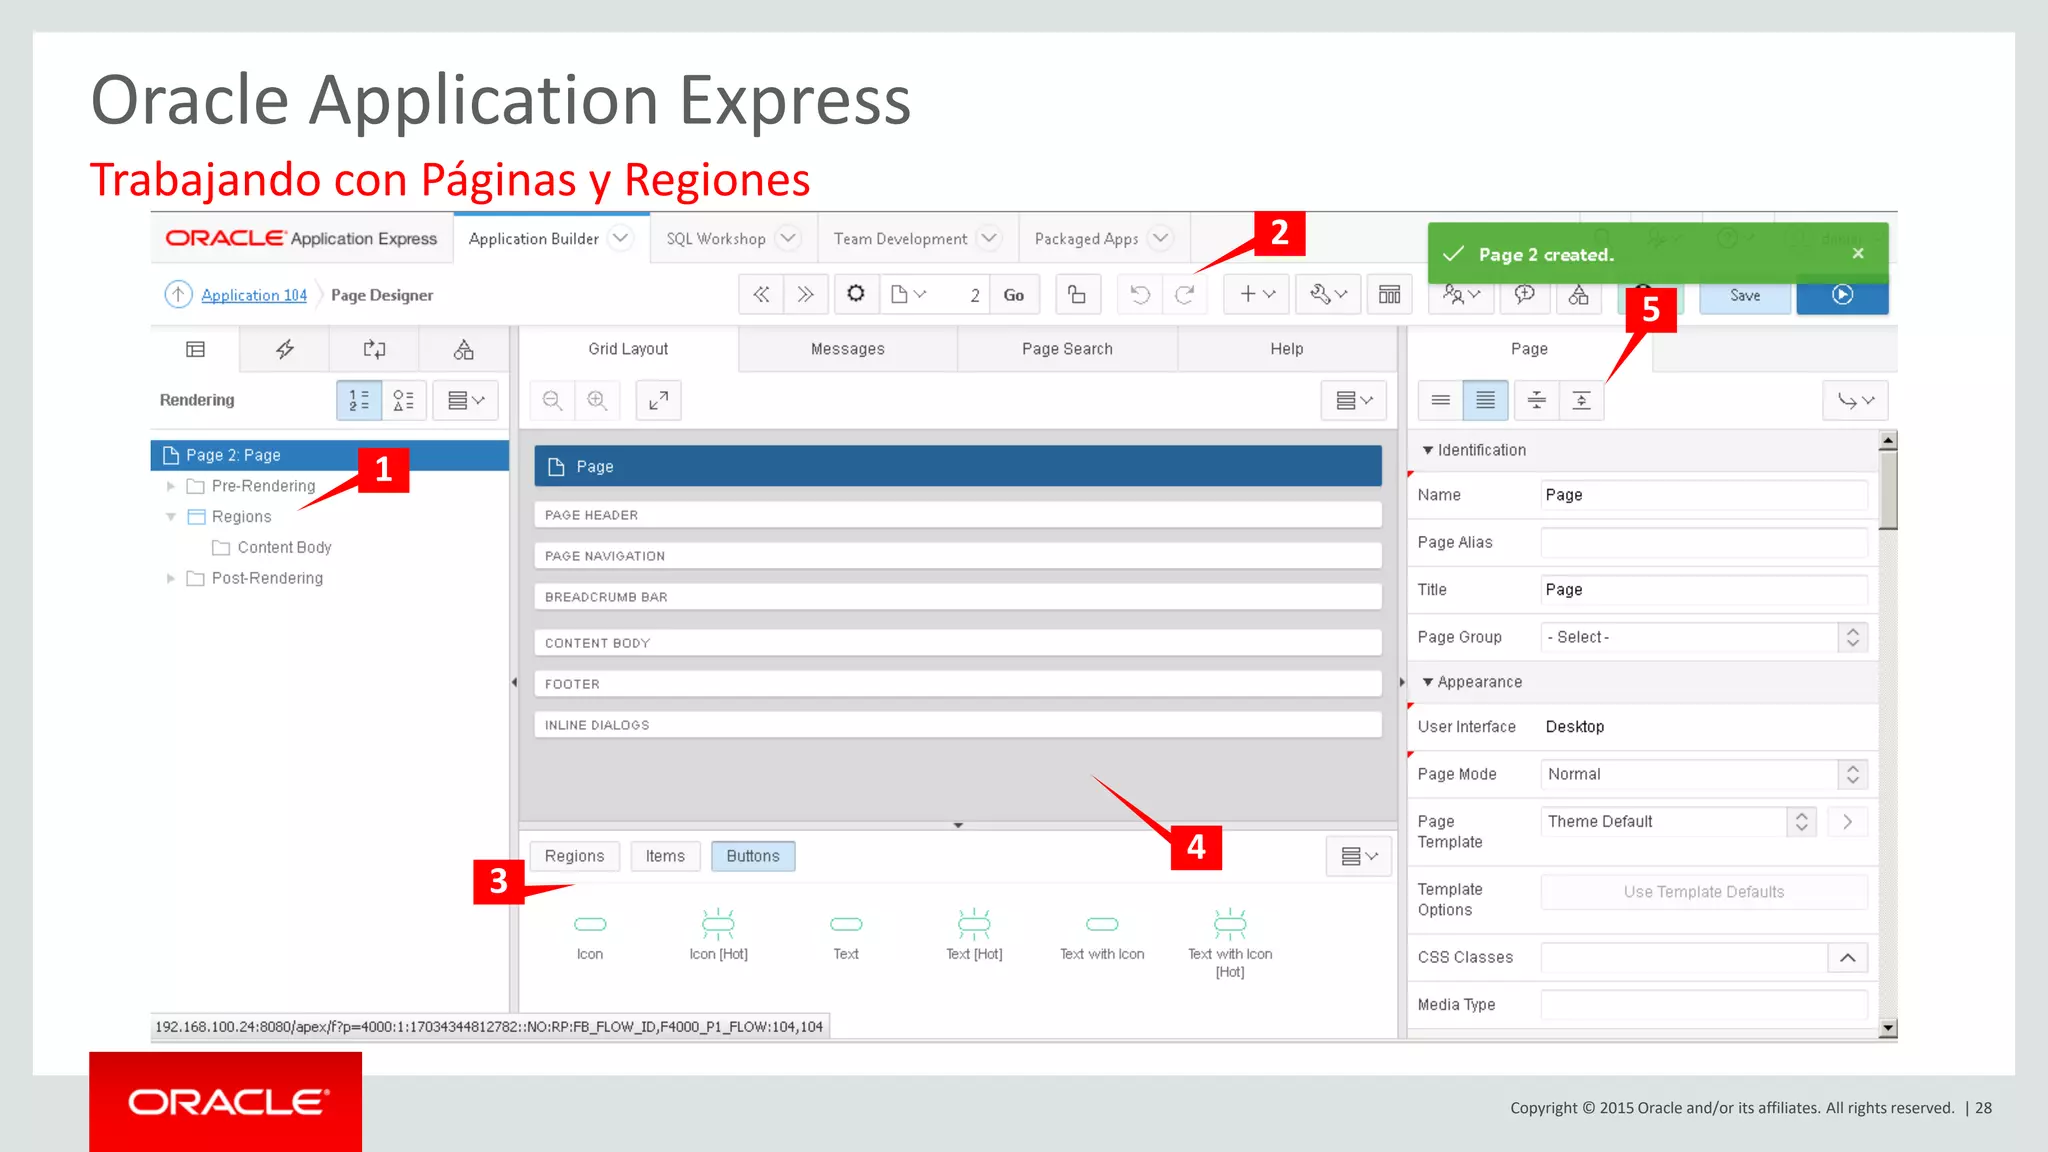Image resolution: width=2048 pixels, height=1152 pixels.
Task: Expand all property groups icon
Action: (x=1581, y=400)
